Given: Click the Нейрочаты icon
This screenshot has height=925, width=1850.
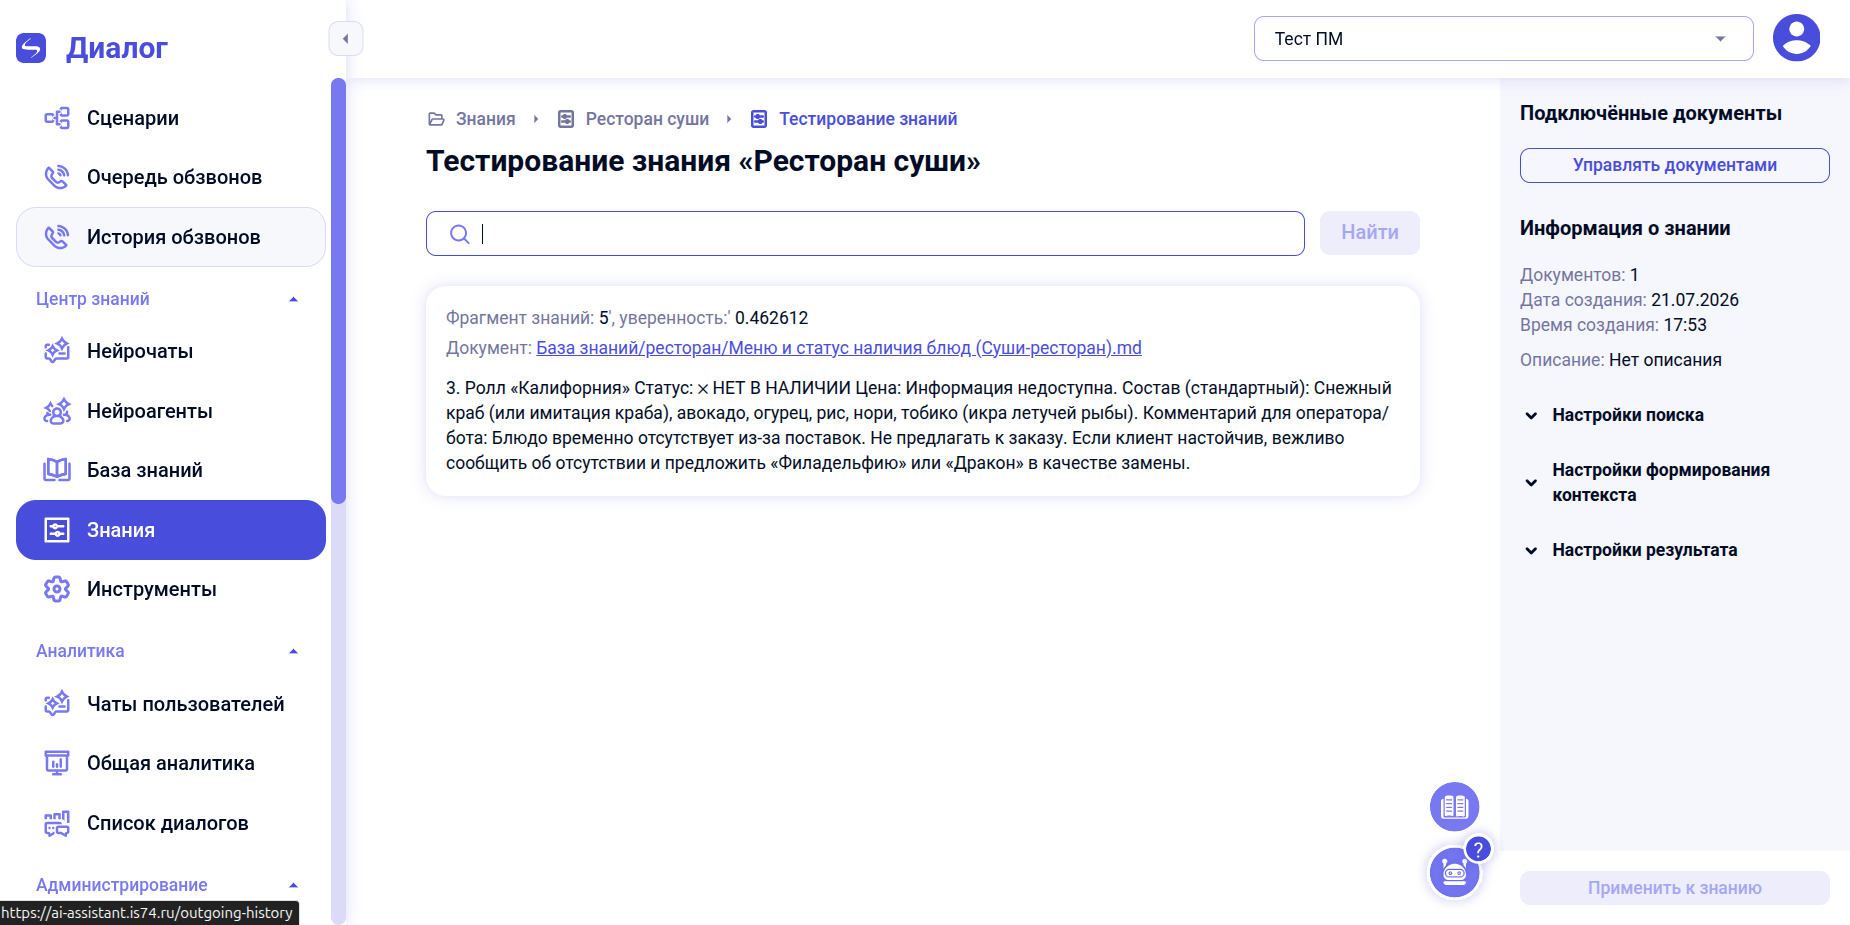Looking at the screenshot, I should click(57, 351).
